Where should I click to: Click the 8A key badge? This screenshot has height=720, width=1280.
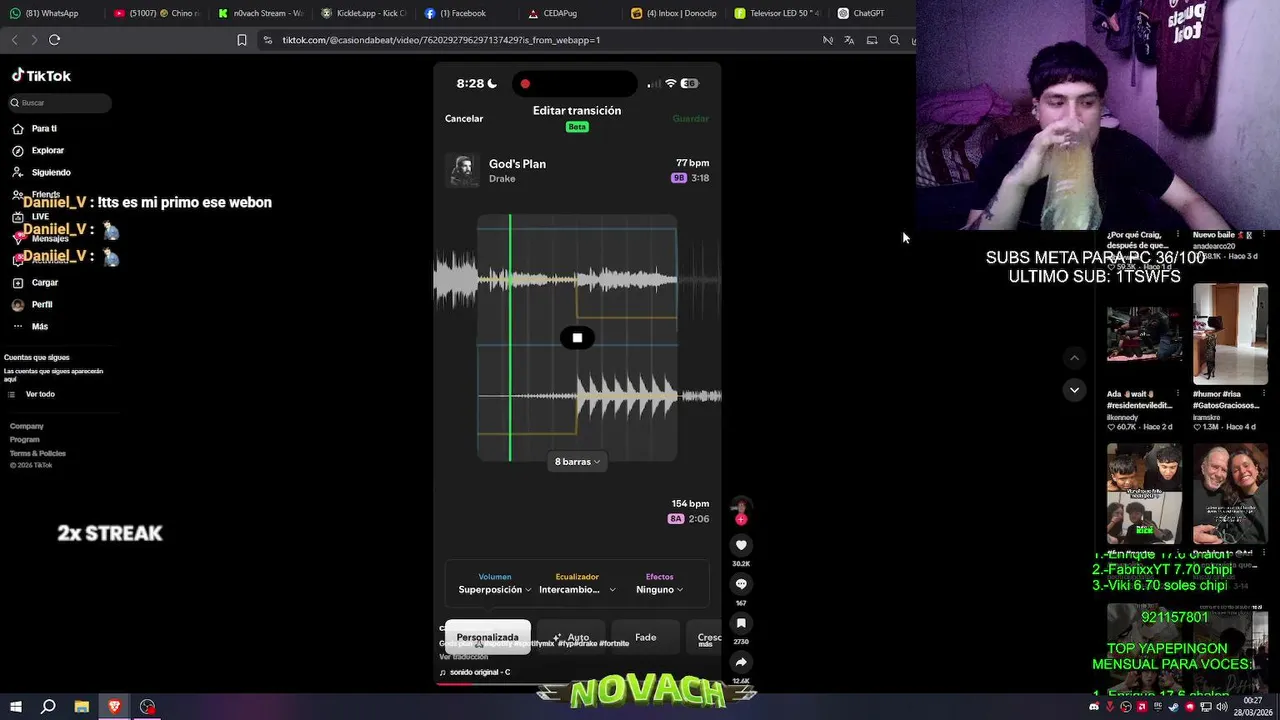click(676, 519)
